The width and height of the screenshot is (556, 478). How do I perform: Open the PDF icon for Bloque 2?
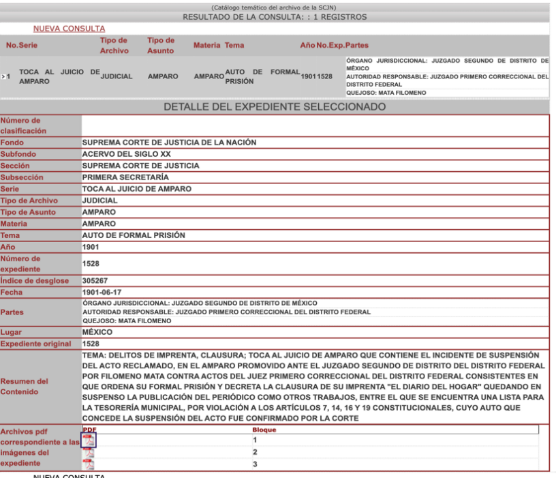point(88,452)
